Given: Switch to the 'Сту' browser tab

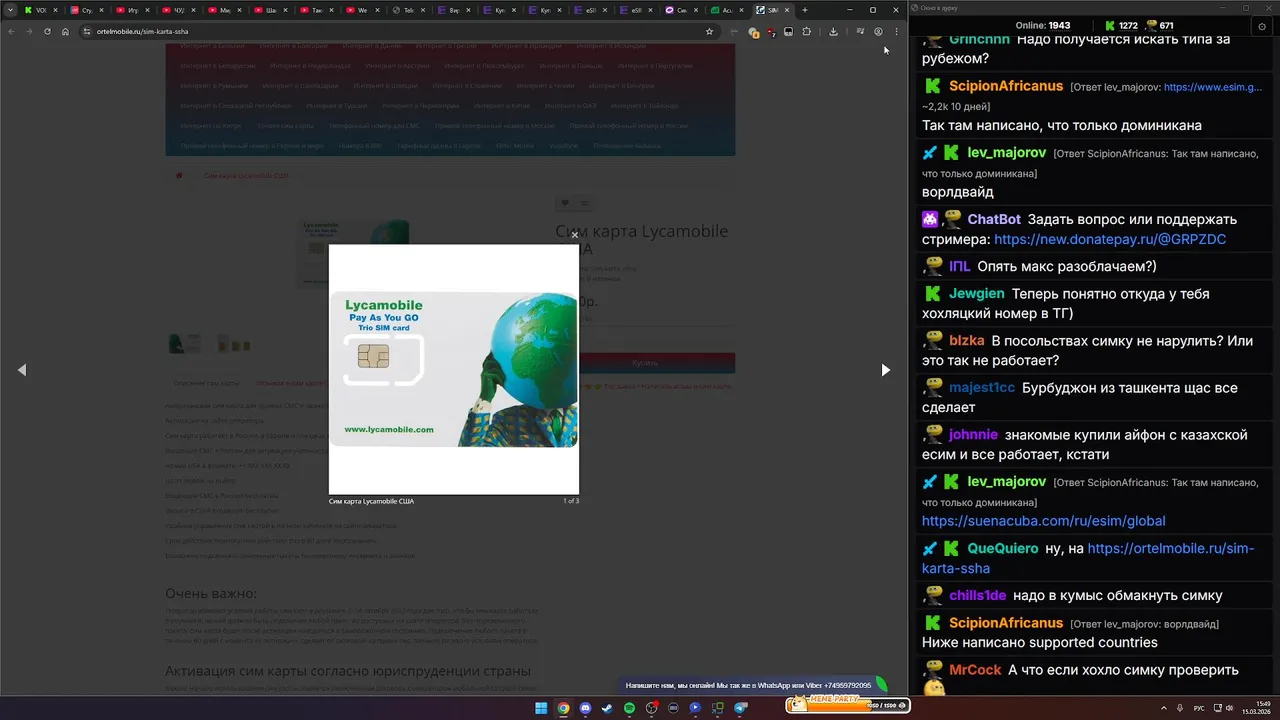Looking at the screenshot, I should coord(86,10).
